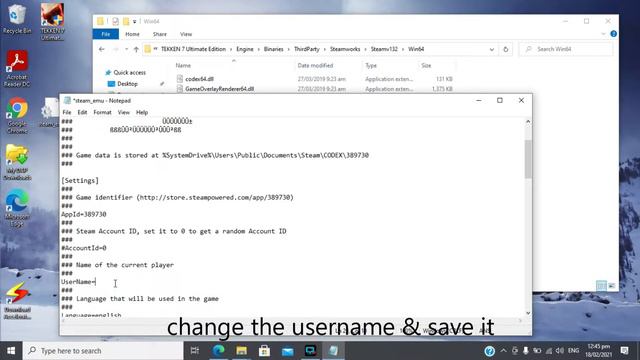Image resolution: width=640 pixels, height=360 pixels.
Task: Click the Steamworks breadcrumb in the address bar
Action: (x=345, y=49)
